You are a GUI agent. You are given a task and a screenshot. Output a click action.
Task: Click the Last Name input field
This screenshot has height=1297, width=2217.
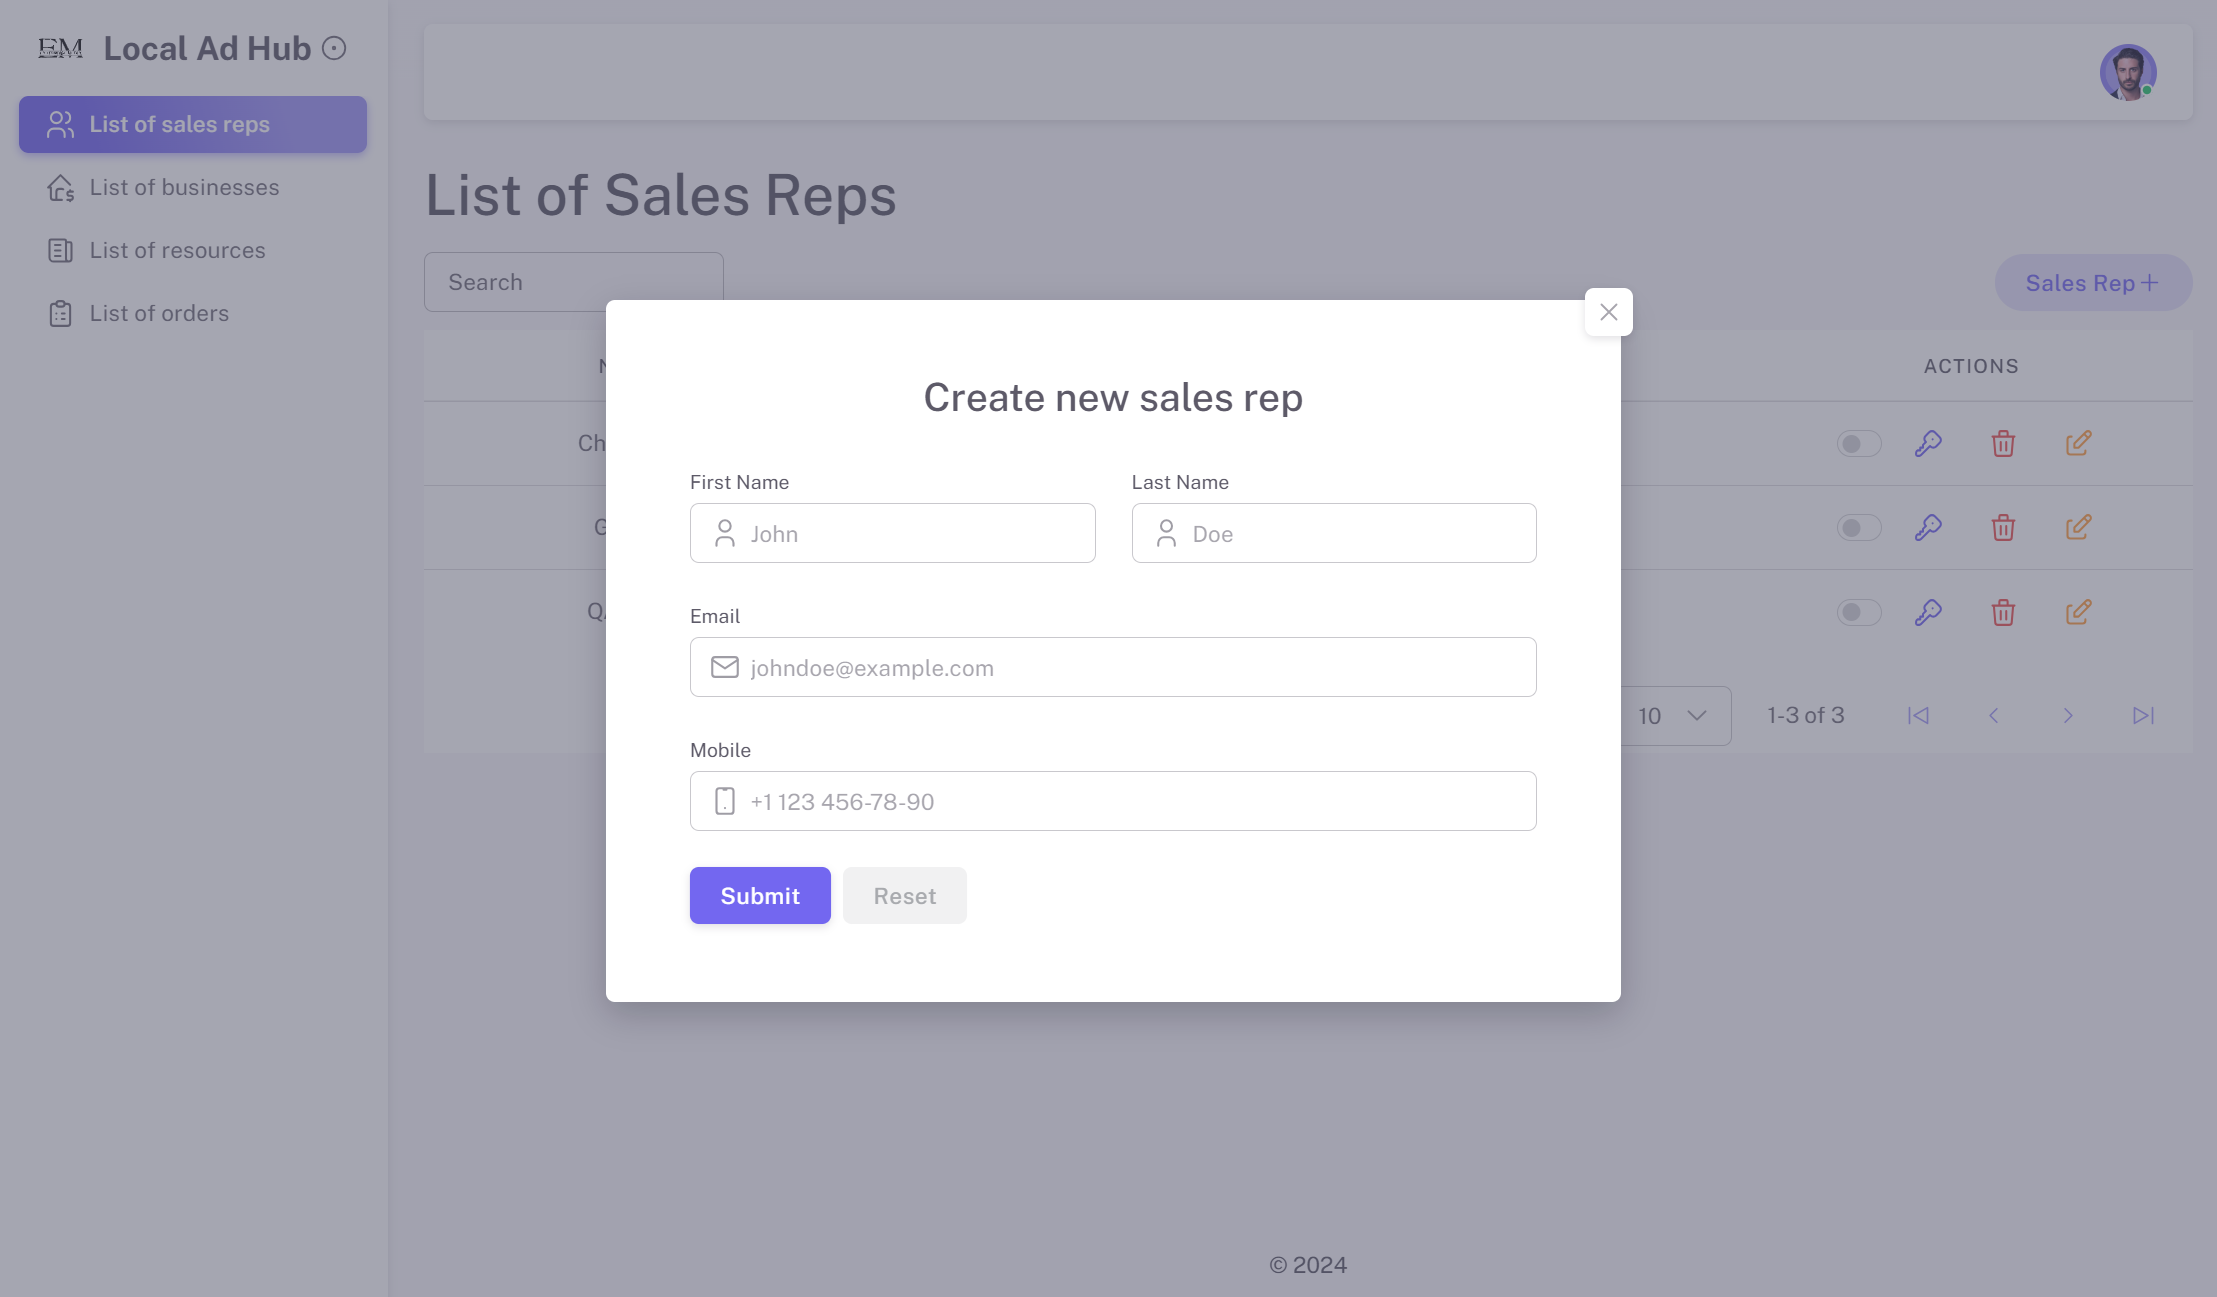click(x=1334, y=533)
